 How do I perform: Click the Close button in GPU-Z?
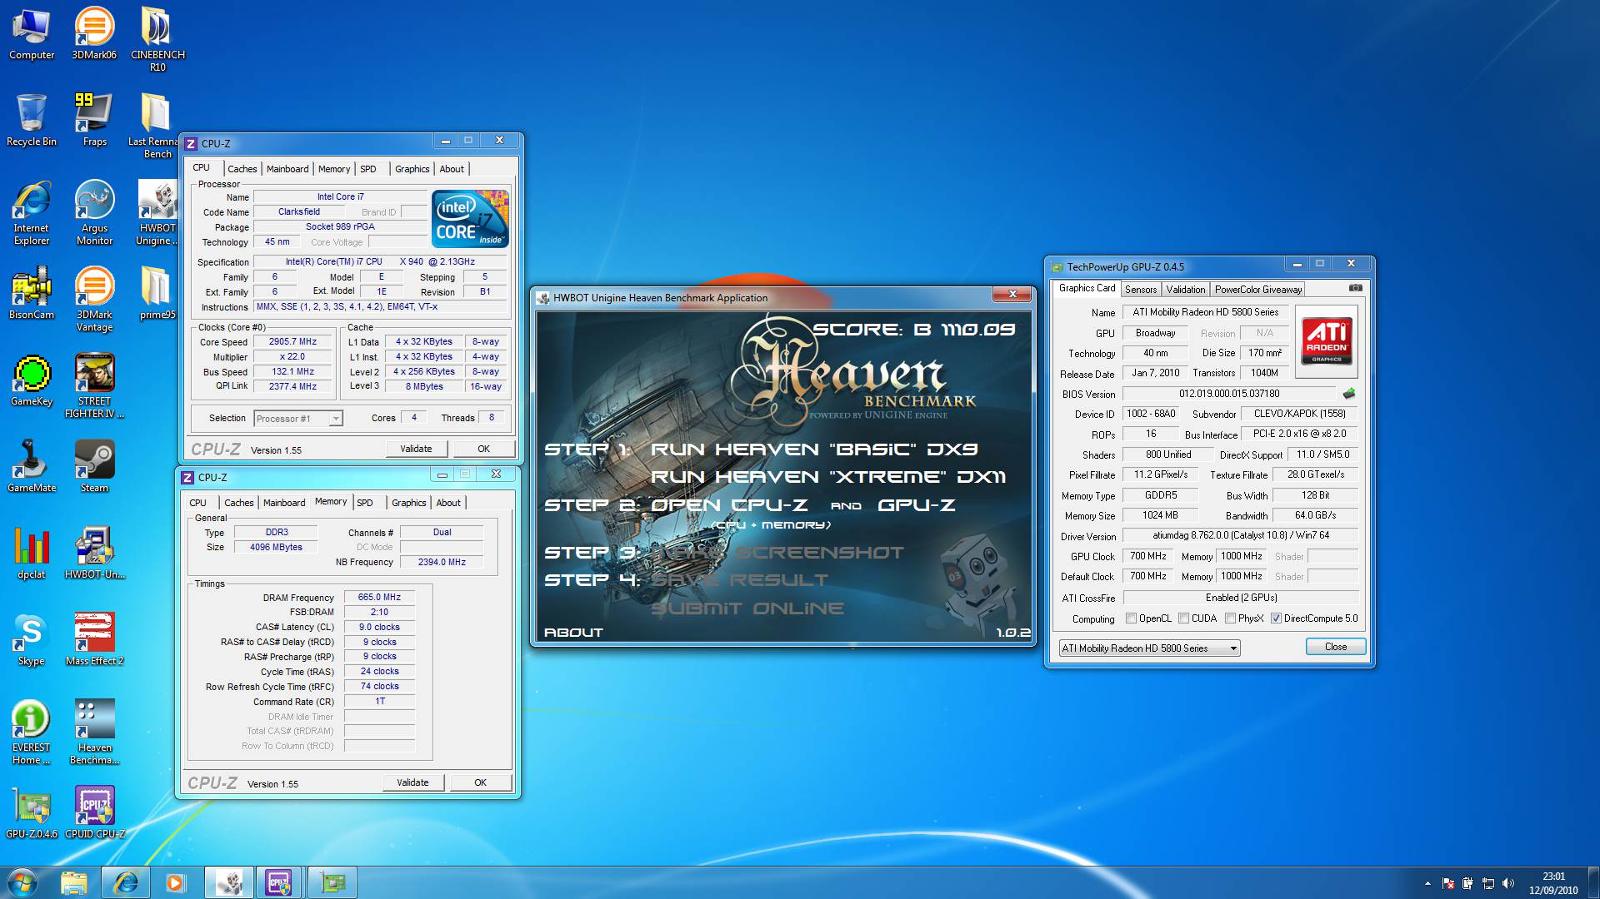point(1336,647)
